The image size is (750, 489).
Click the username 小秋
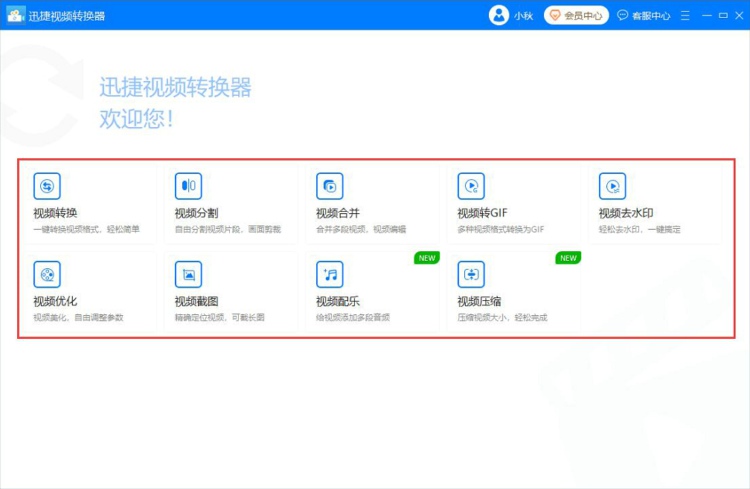coord(524,16)
